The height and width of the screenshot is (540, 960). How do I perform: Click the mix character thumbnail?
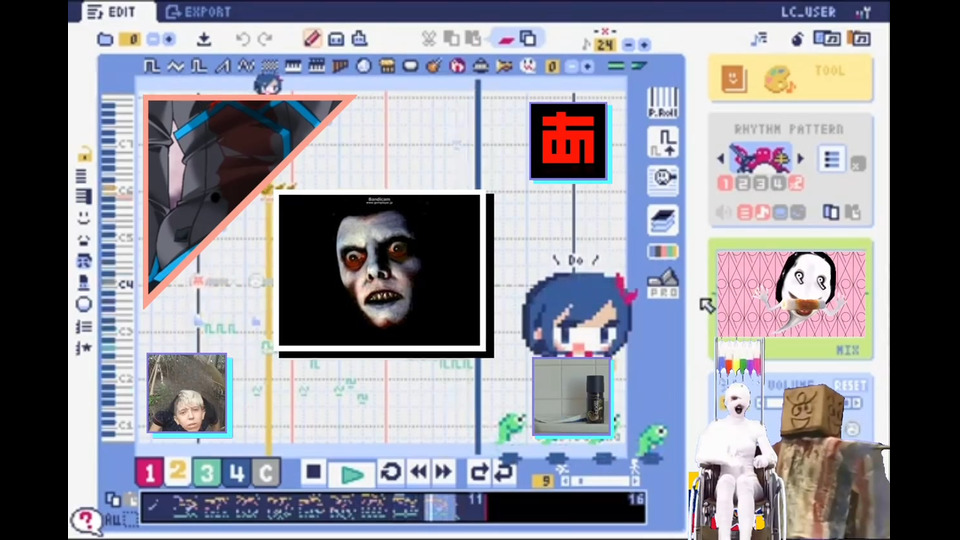[791, 294]
